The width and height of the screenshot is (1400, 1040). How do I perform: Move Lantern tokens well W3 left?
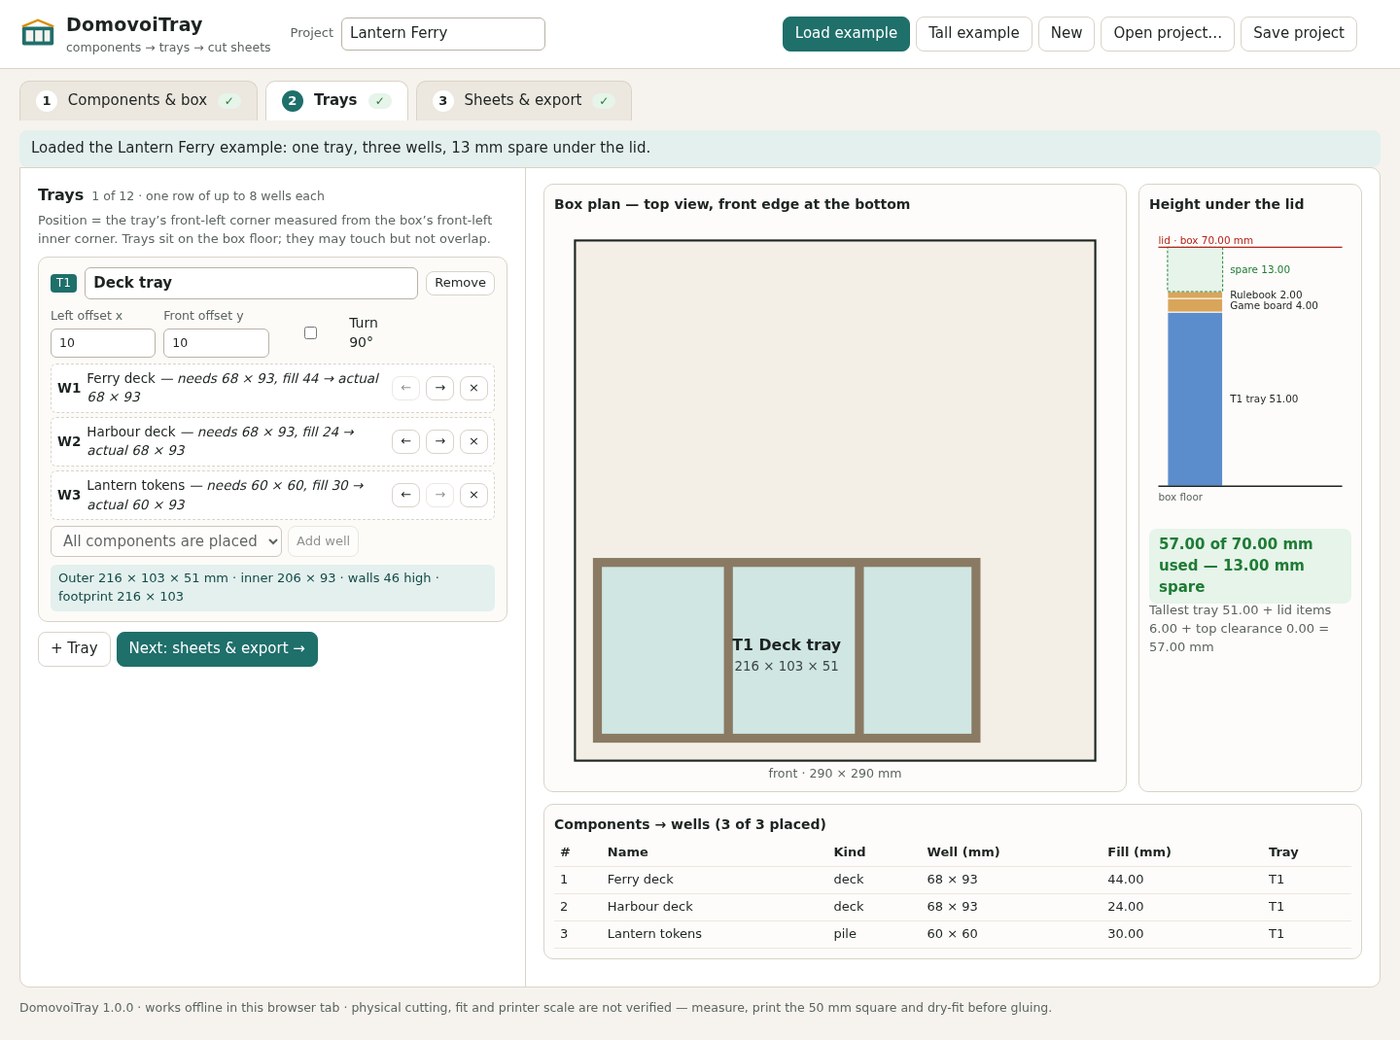406,495
